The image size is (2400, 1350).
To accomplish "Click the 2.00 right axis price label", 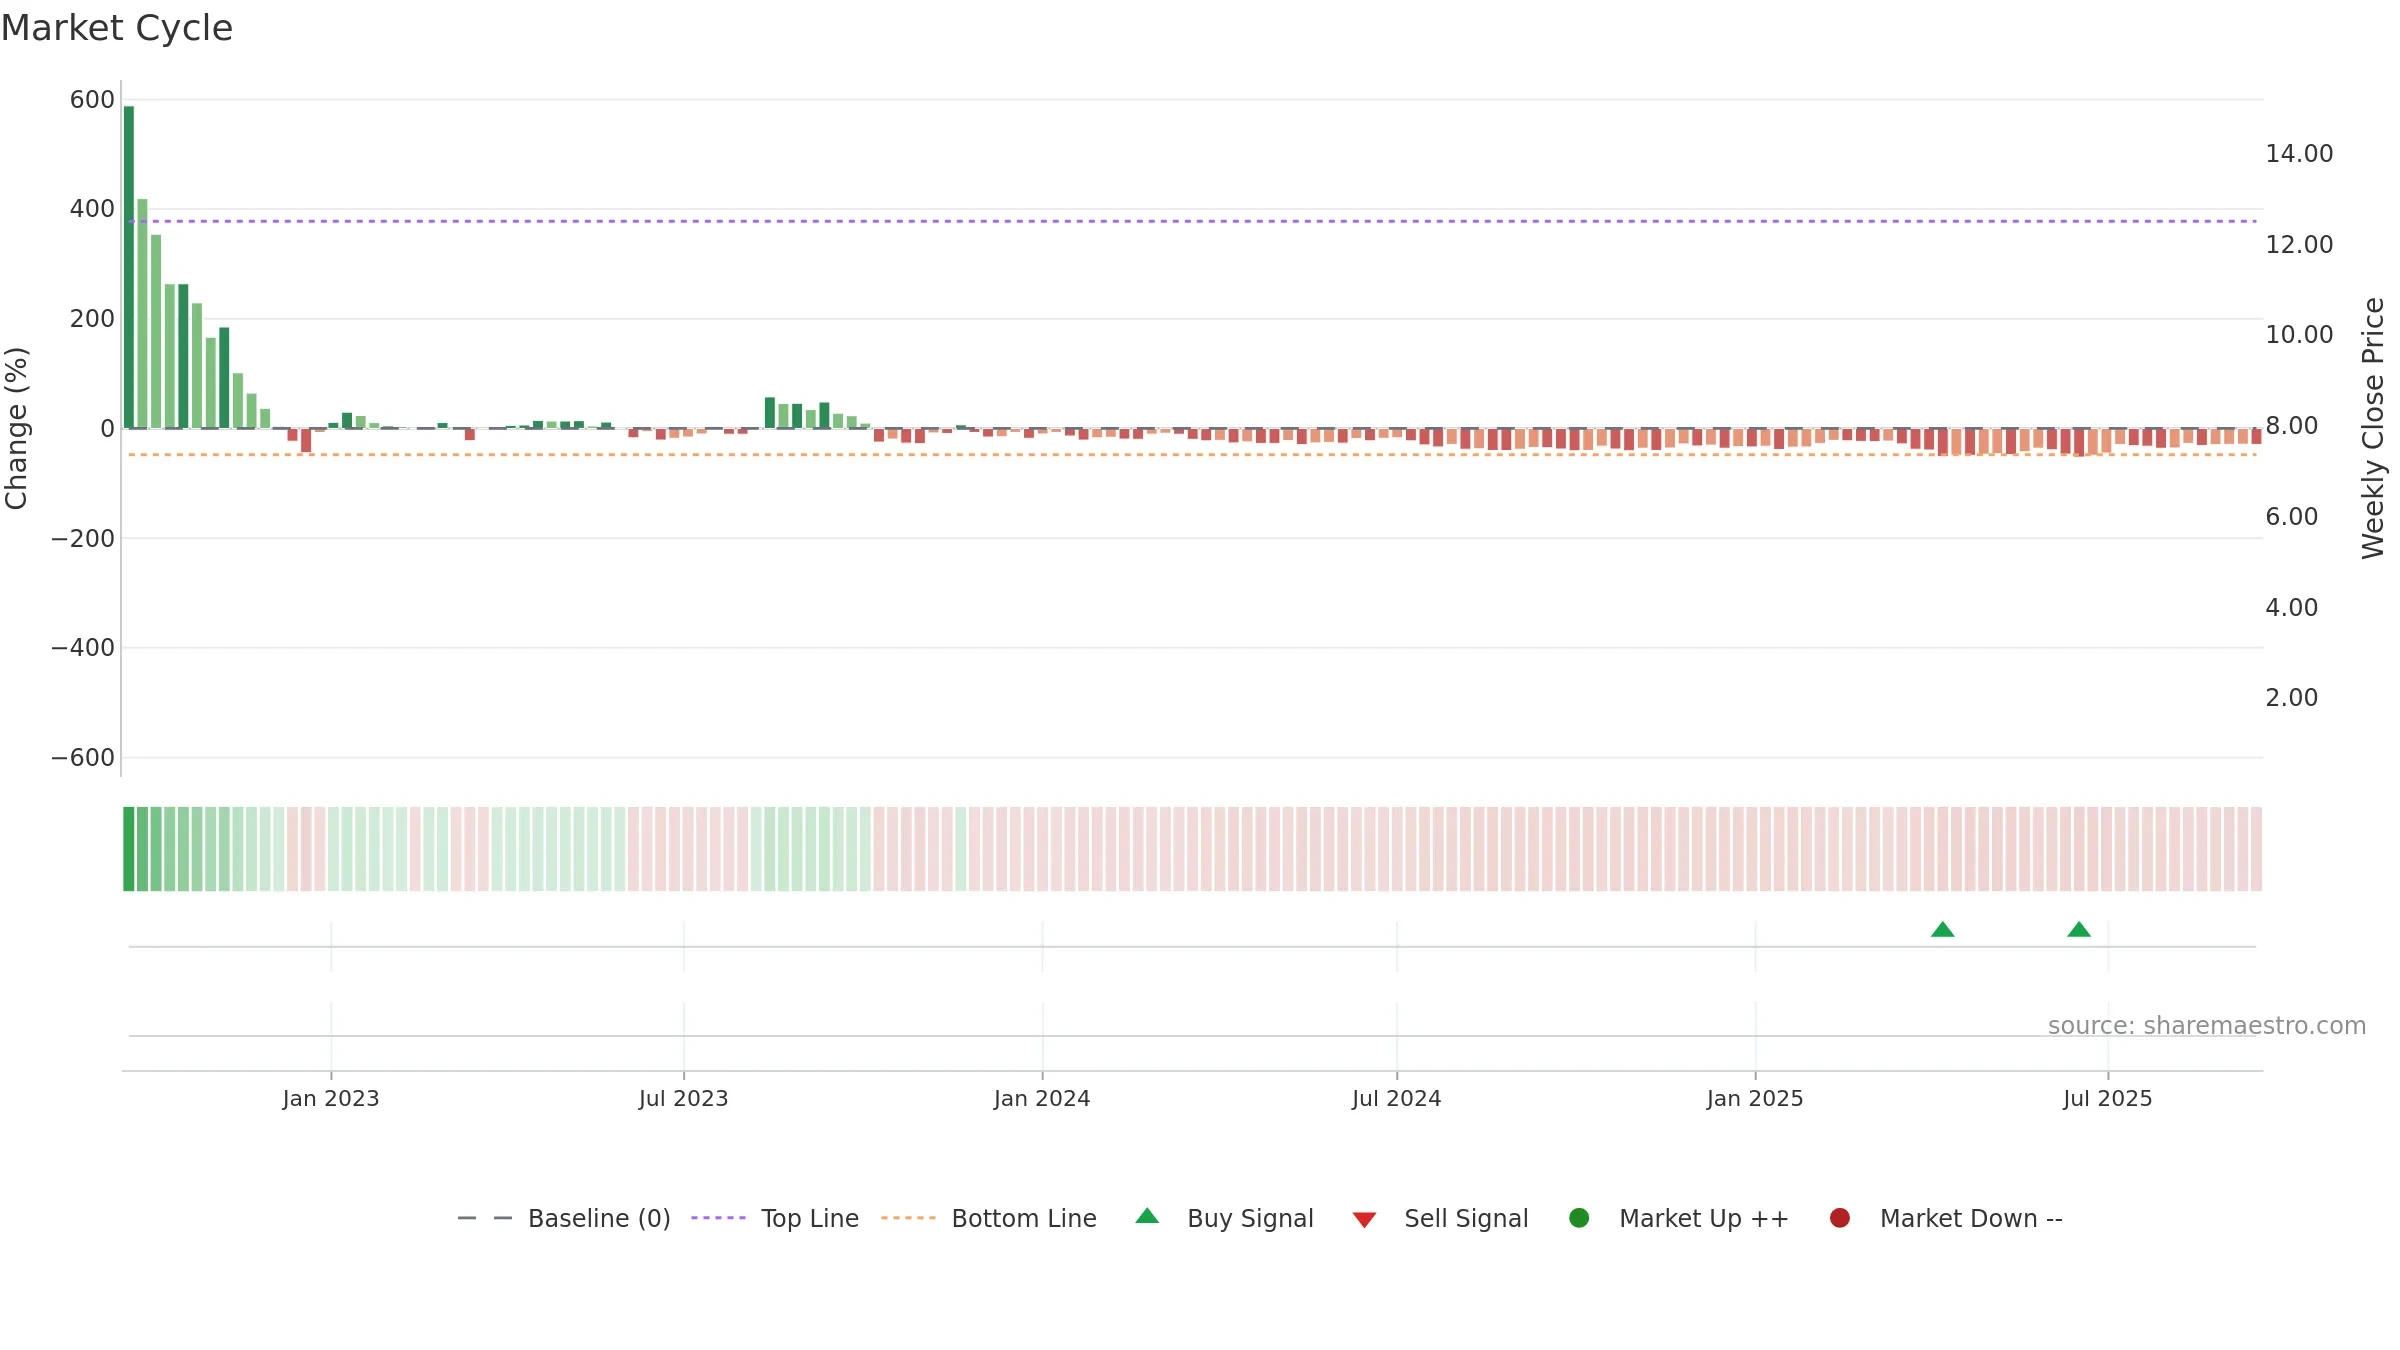I will [2292, 698].
